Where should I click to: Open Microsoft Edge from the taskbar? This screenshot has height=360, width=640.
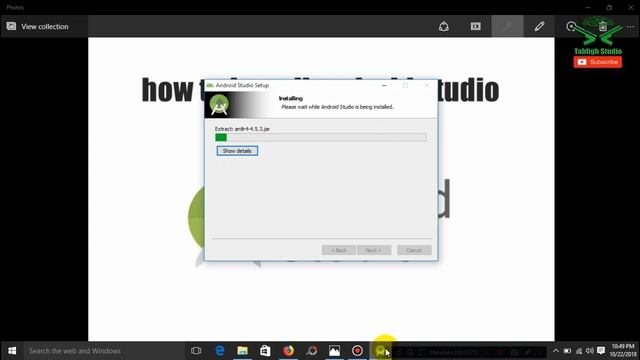220,351
